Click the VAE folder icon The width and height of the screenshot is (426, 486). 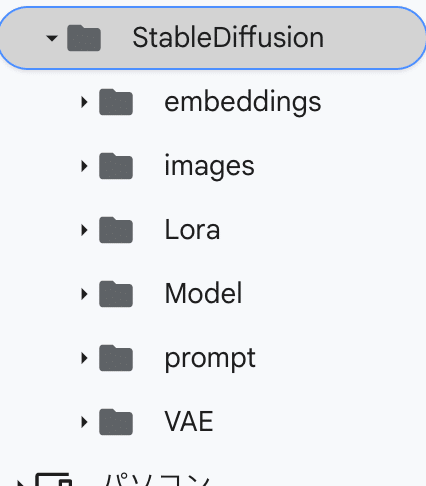pyautogui.click(x=116, y=422)
